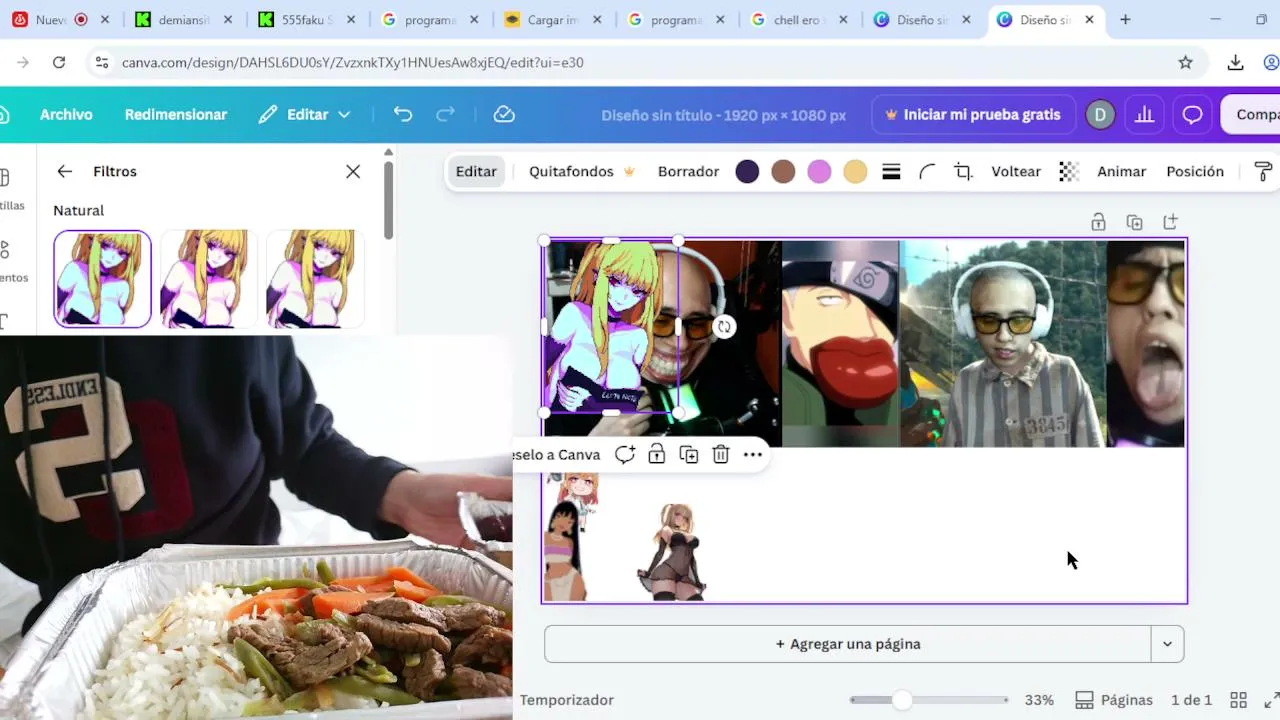
Task: Select the Kakashi anime image on canvas
Action: click(x=841, y=343)
